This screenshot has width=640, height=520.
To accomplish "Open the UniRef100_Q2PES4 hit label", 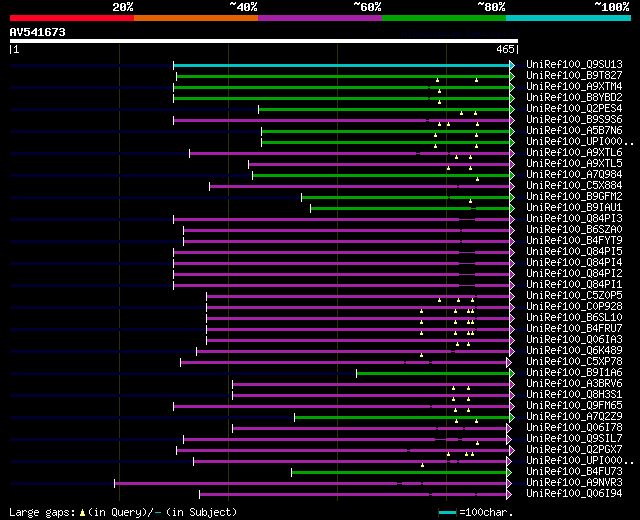I will [574, 109].
